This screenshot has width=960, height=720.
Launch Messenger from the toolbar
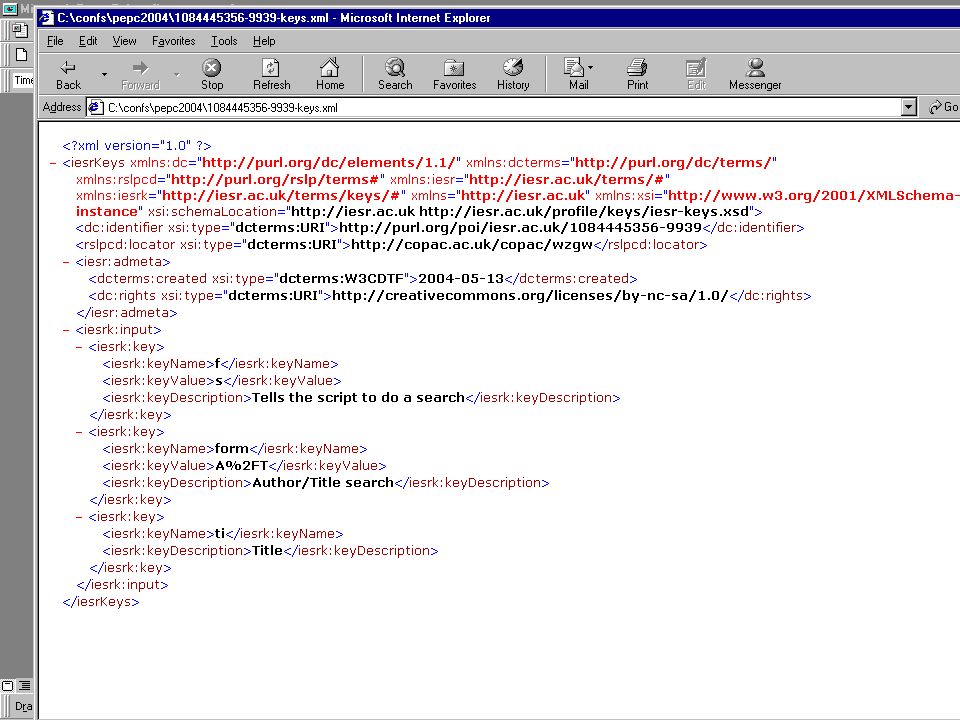click(755, 75)
